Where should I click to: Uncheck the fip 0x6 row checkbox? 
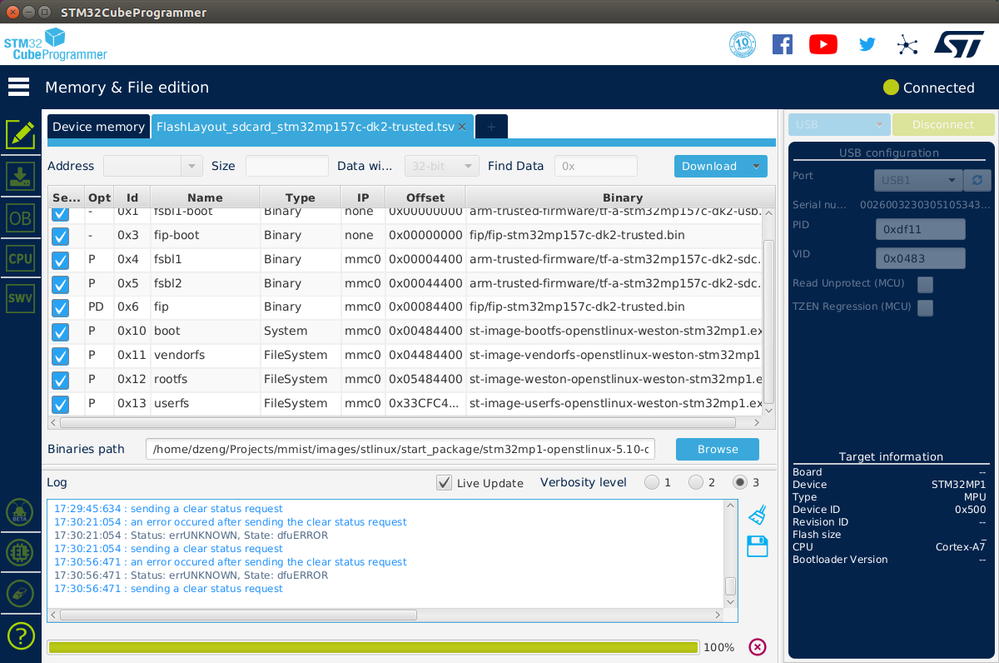(61, 308)
